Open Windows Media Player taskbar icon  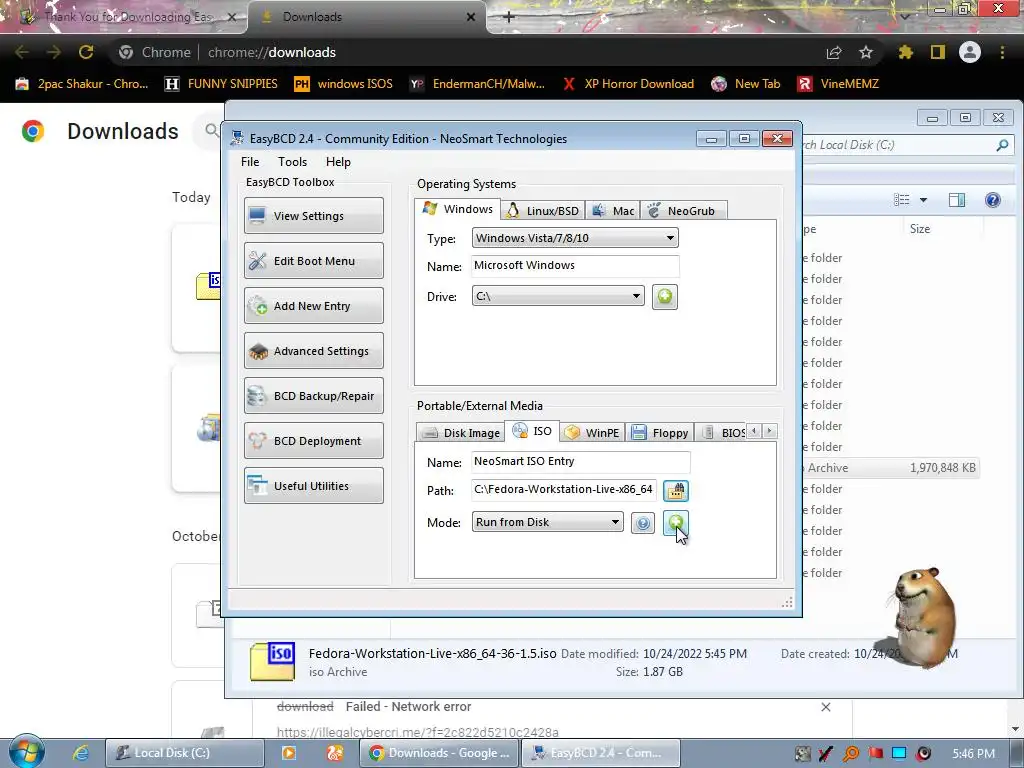pyautogui.click(x=289, y=753)
